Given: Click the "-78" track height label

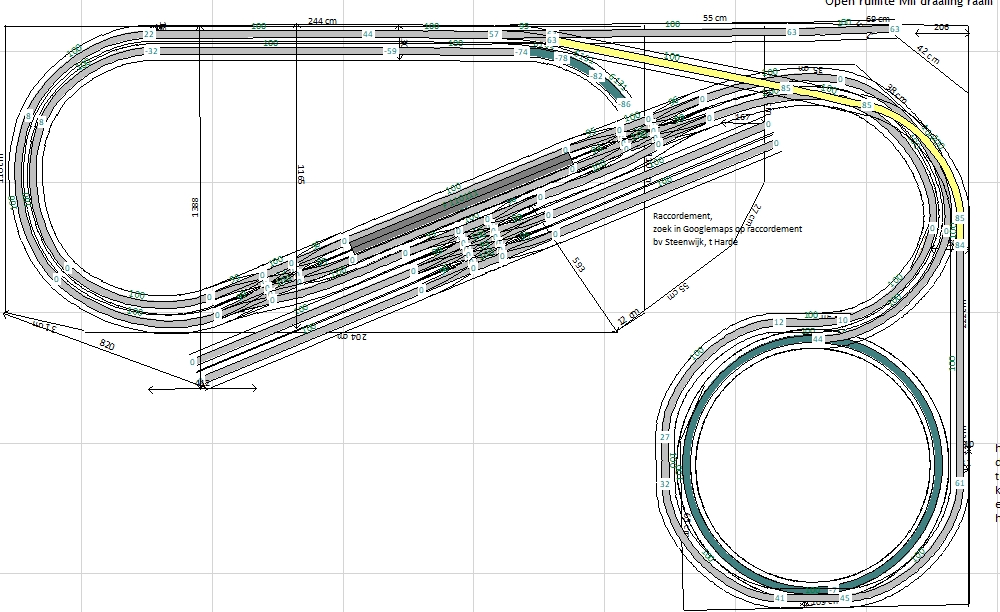Looking at the screenshot, I should [x=561, y=58].
